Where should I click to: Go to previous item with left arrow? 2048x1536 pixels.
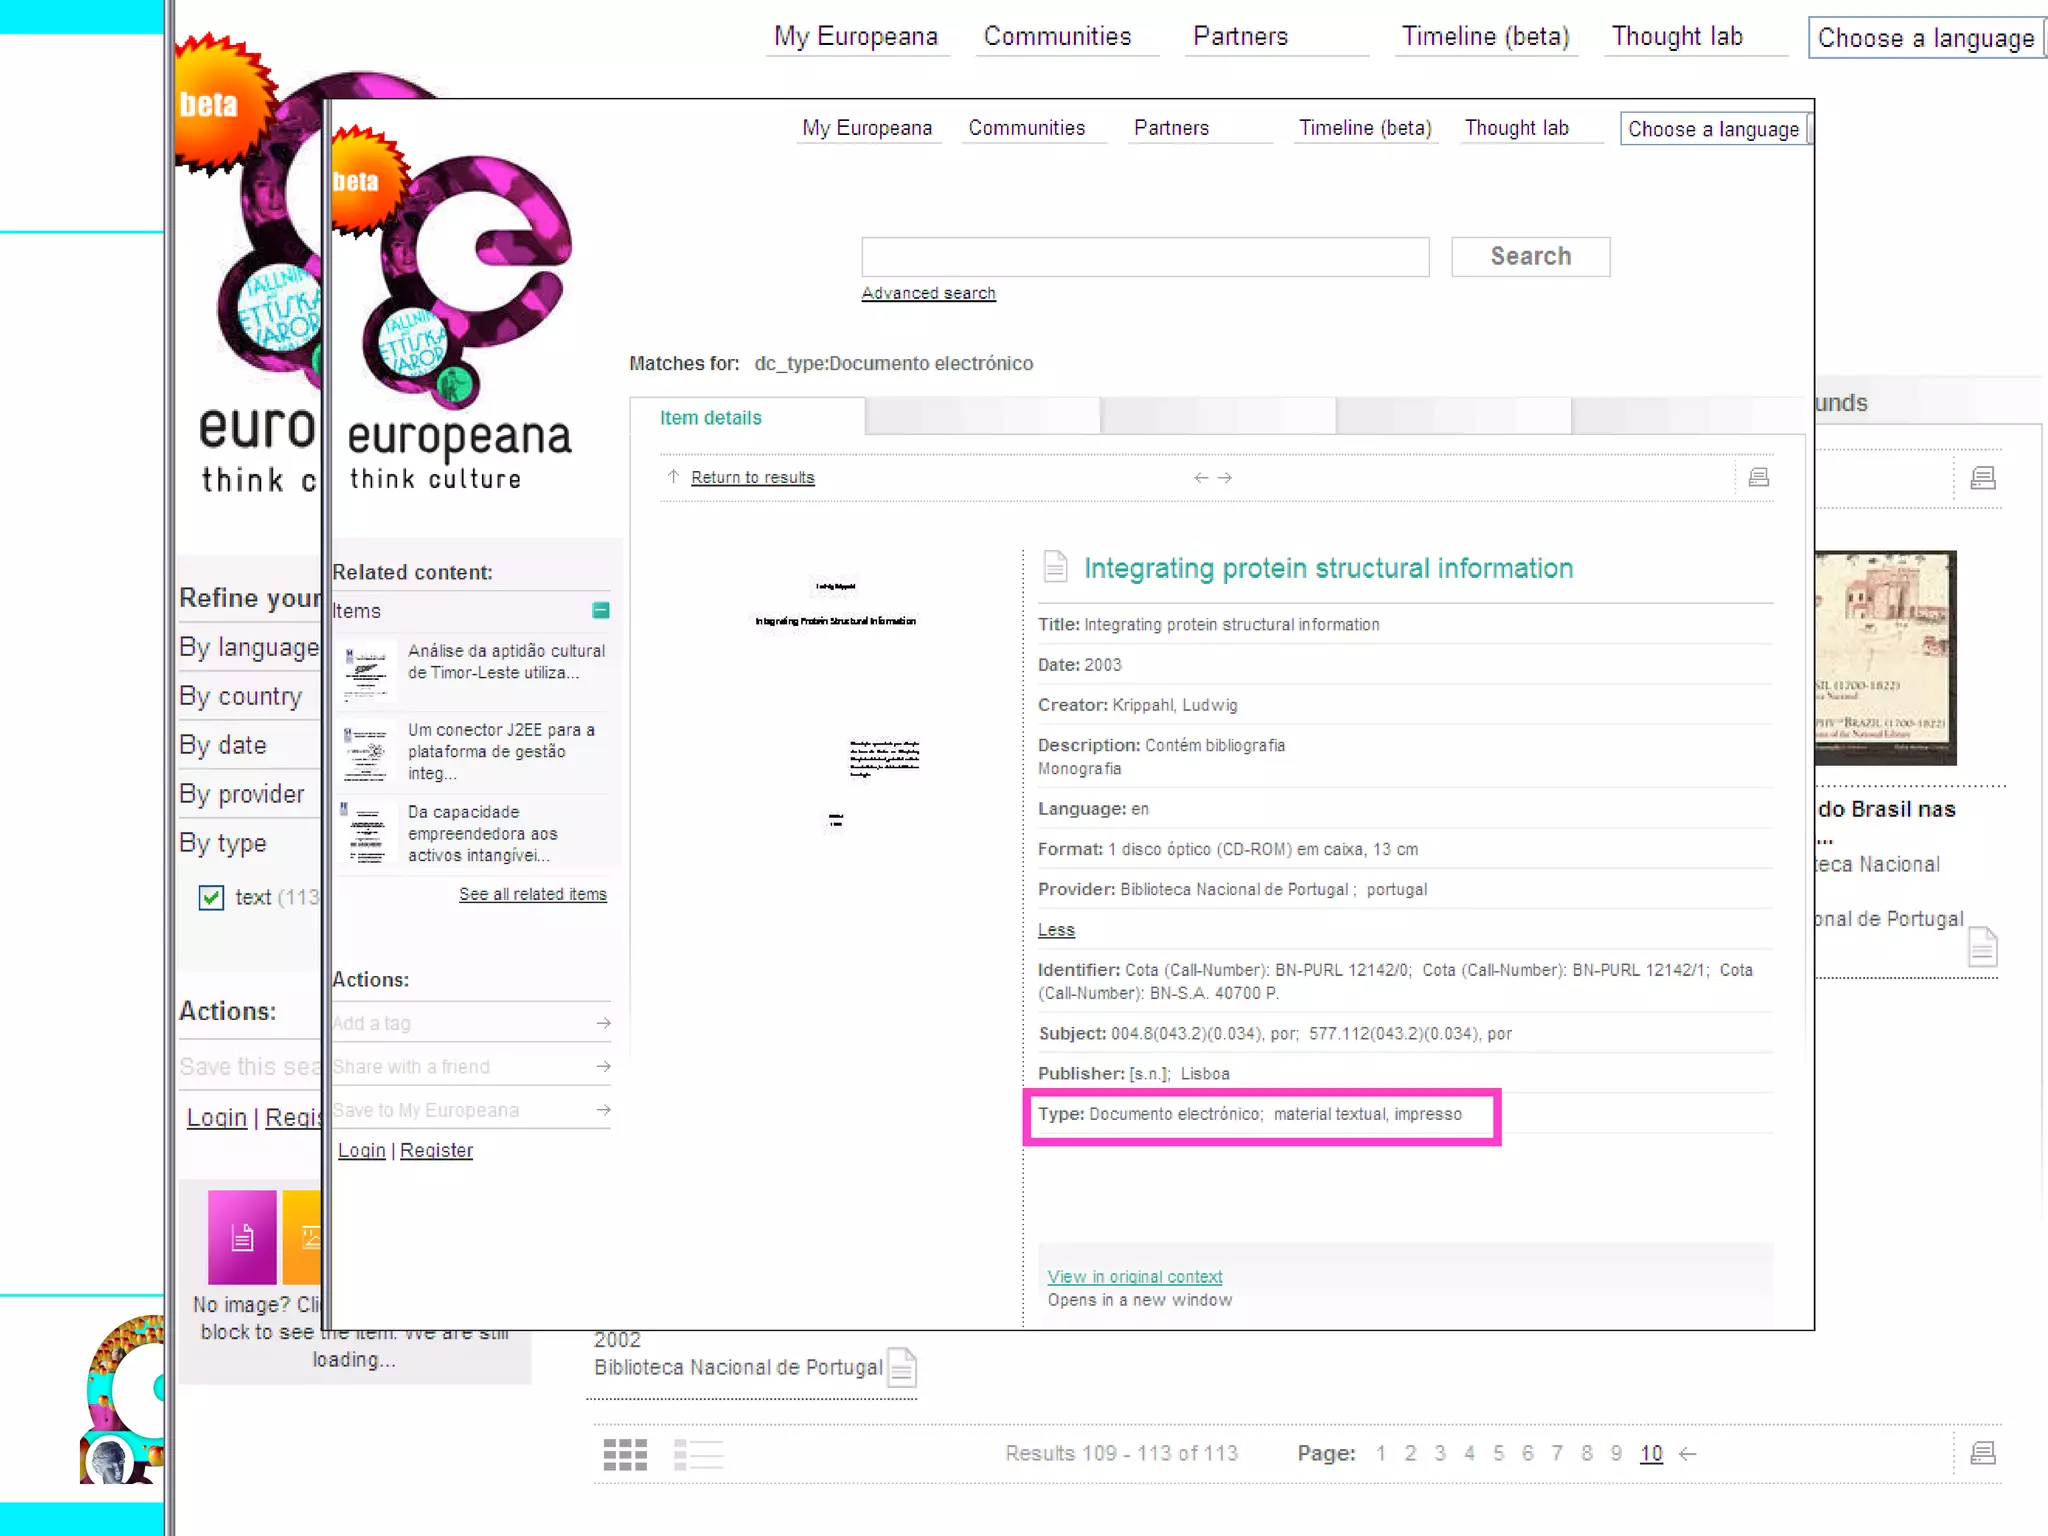point(1200,478)
